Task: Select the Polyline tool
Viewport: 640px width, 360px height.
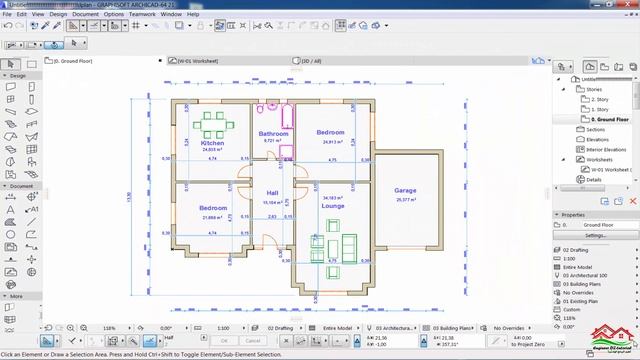Action: point(31,234)
